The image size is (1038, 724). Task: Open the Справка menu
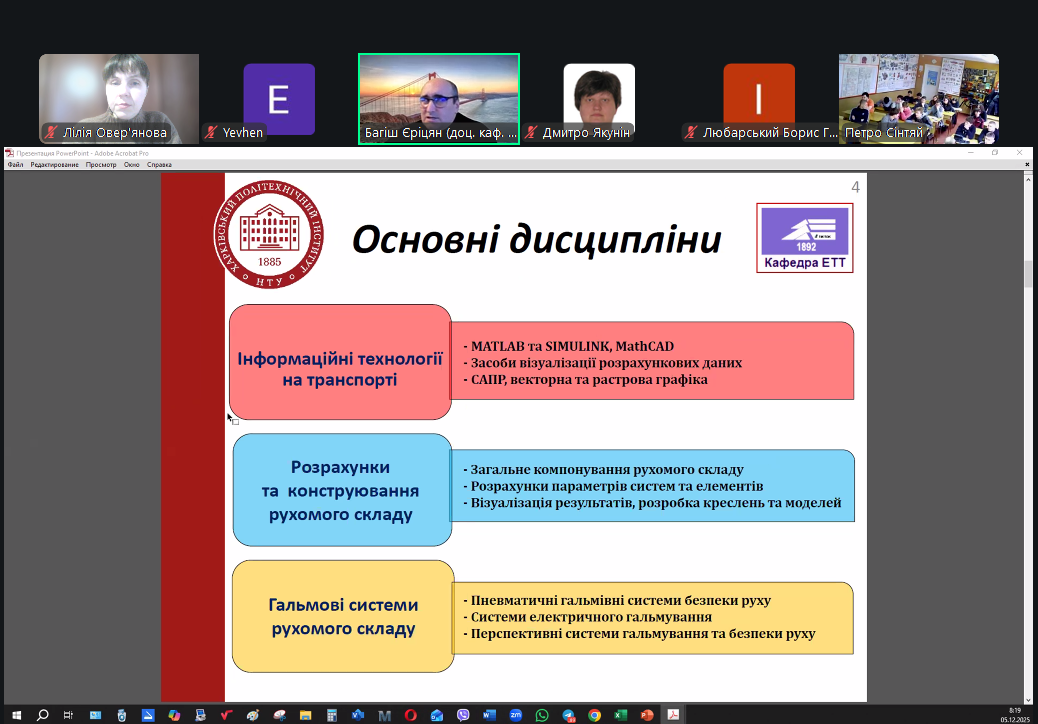(159, 164)
